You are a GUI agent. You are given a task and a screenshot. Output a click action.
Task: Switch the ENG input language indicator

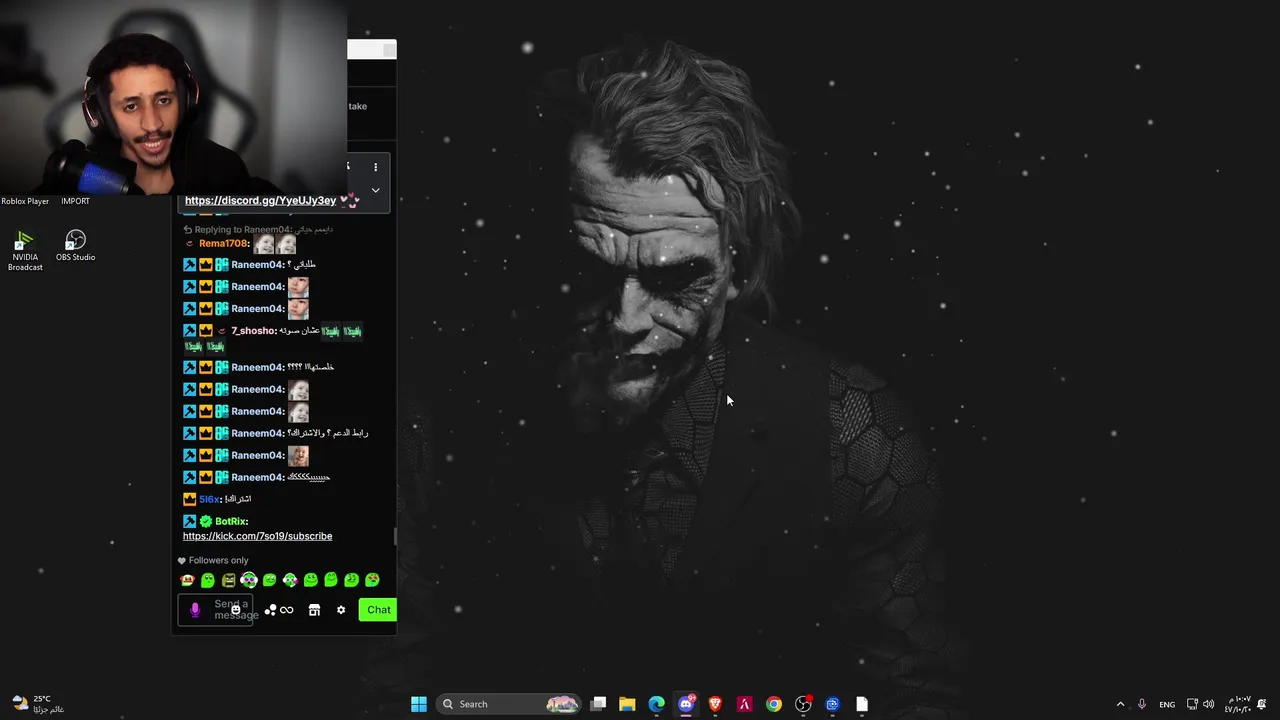1167,705
